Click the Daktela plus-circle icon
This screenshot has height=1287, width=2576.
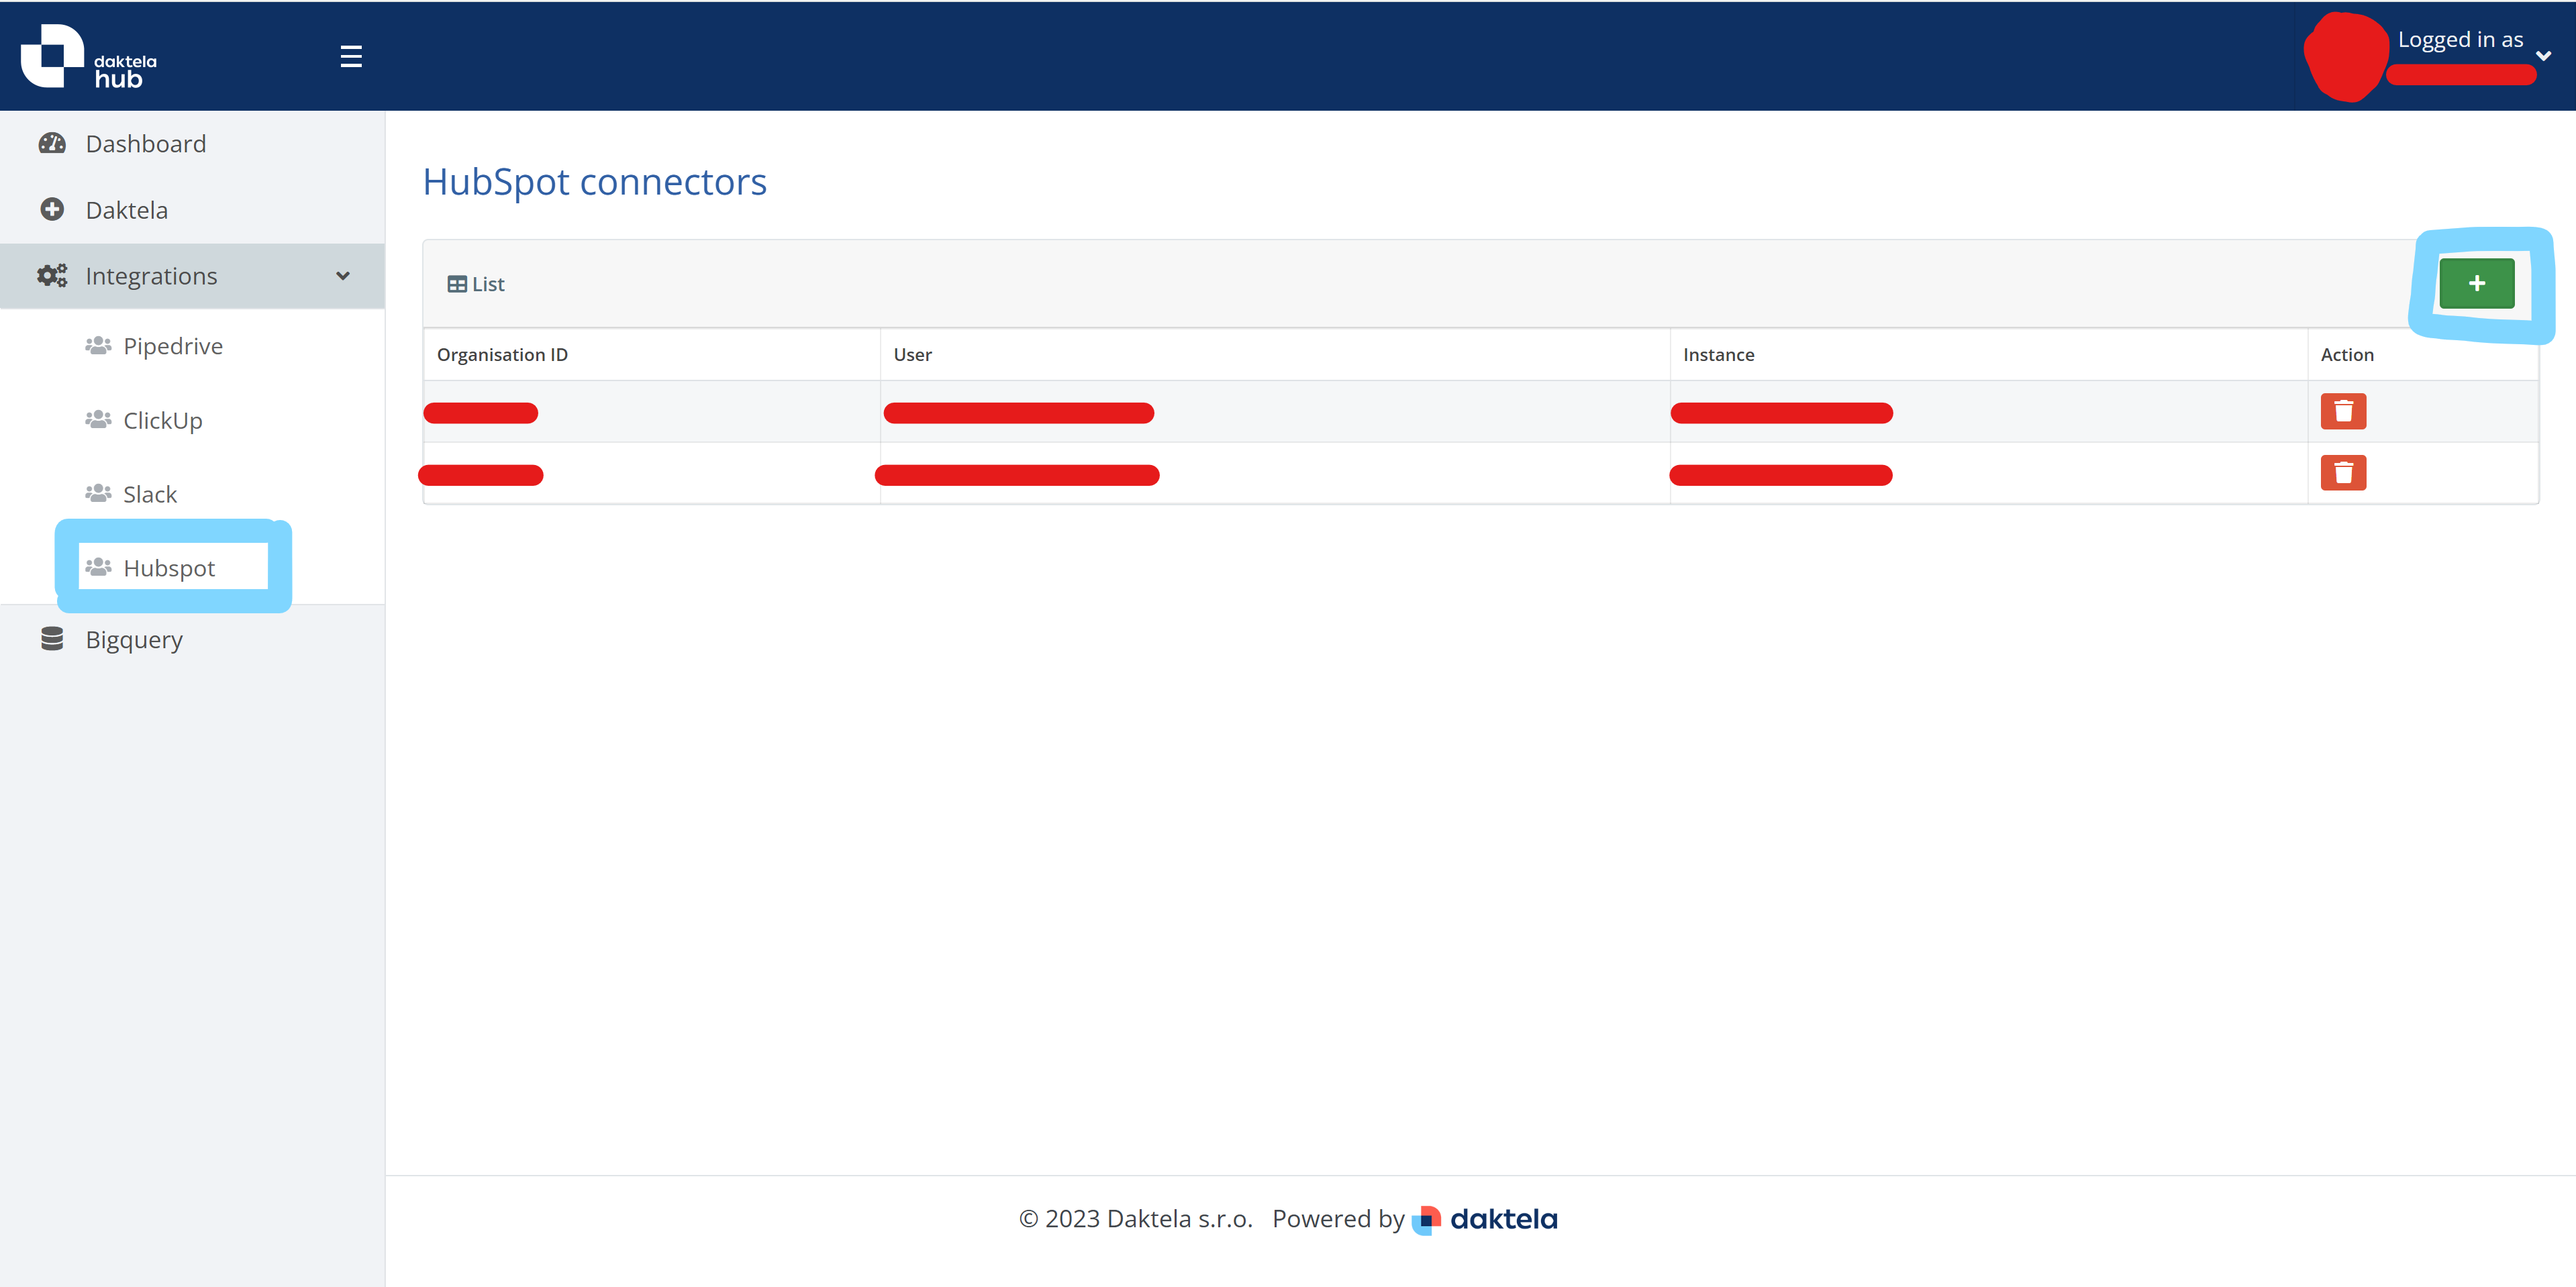click(52, 209)
